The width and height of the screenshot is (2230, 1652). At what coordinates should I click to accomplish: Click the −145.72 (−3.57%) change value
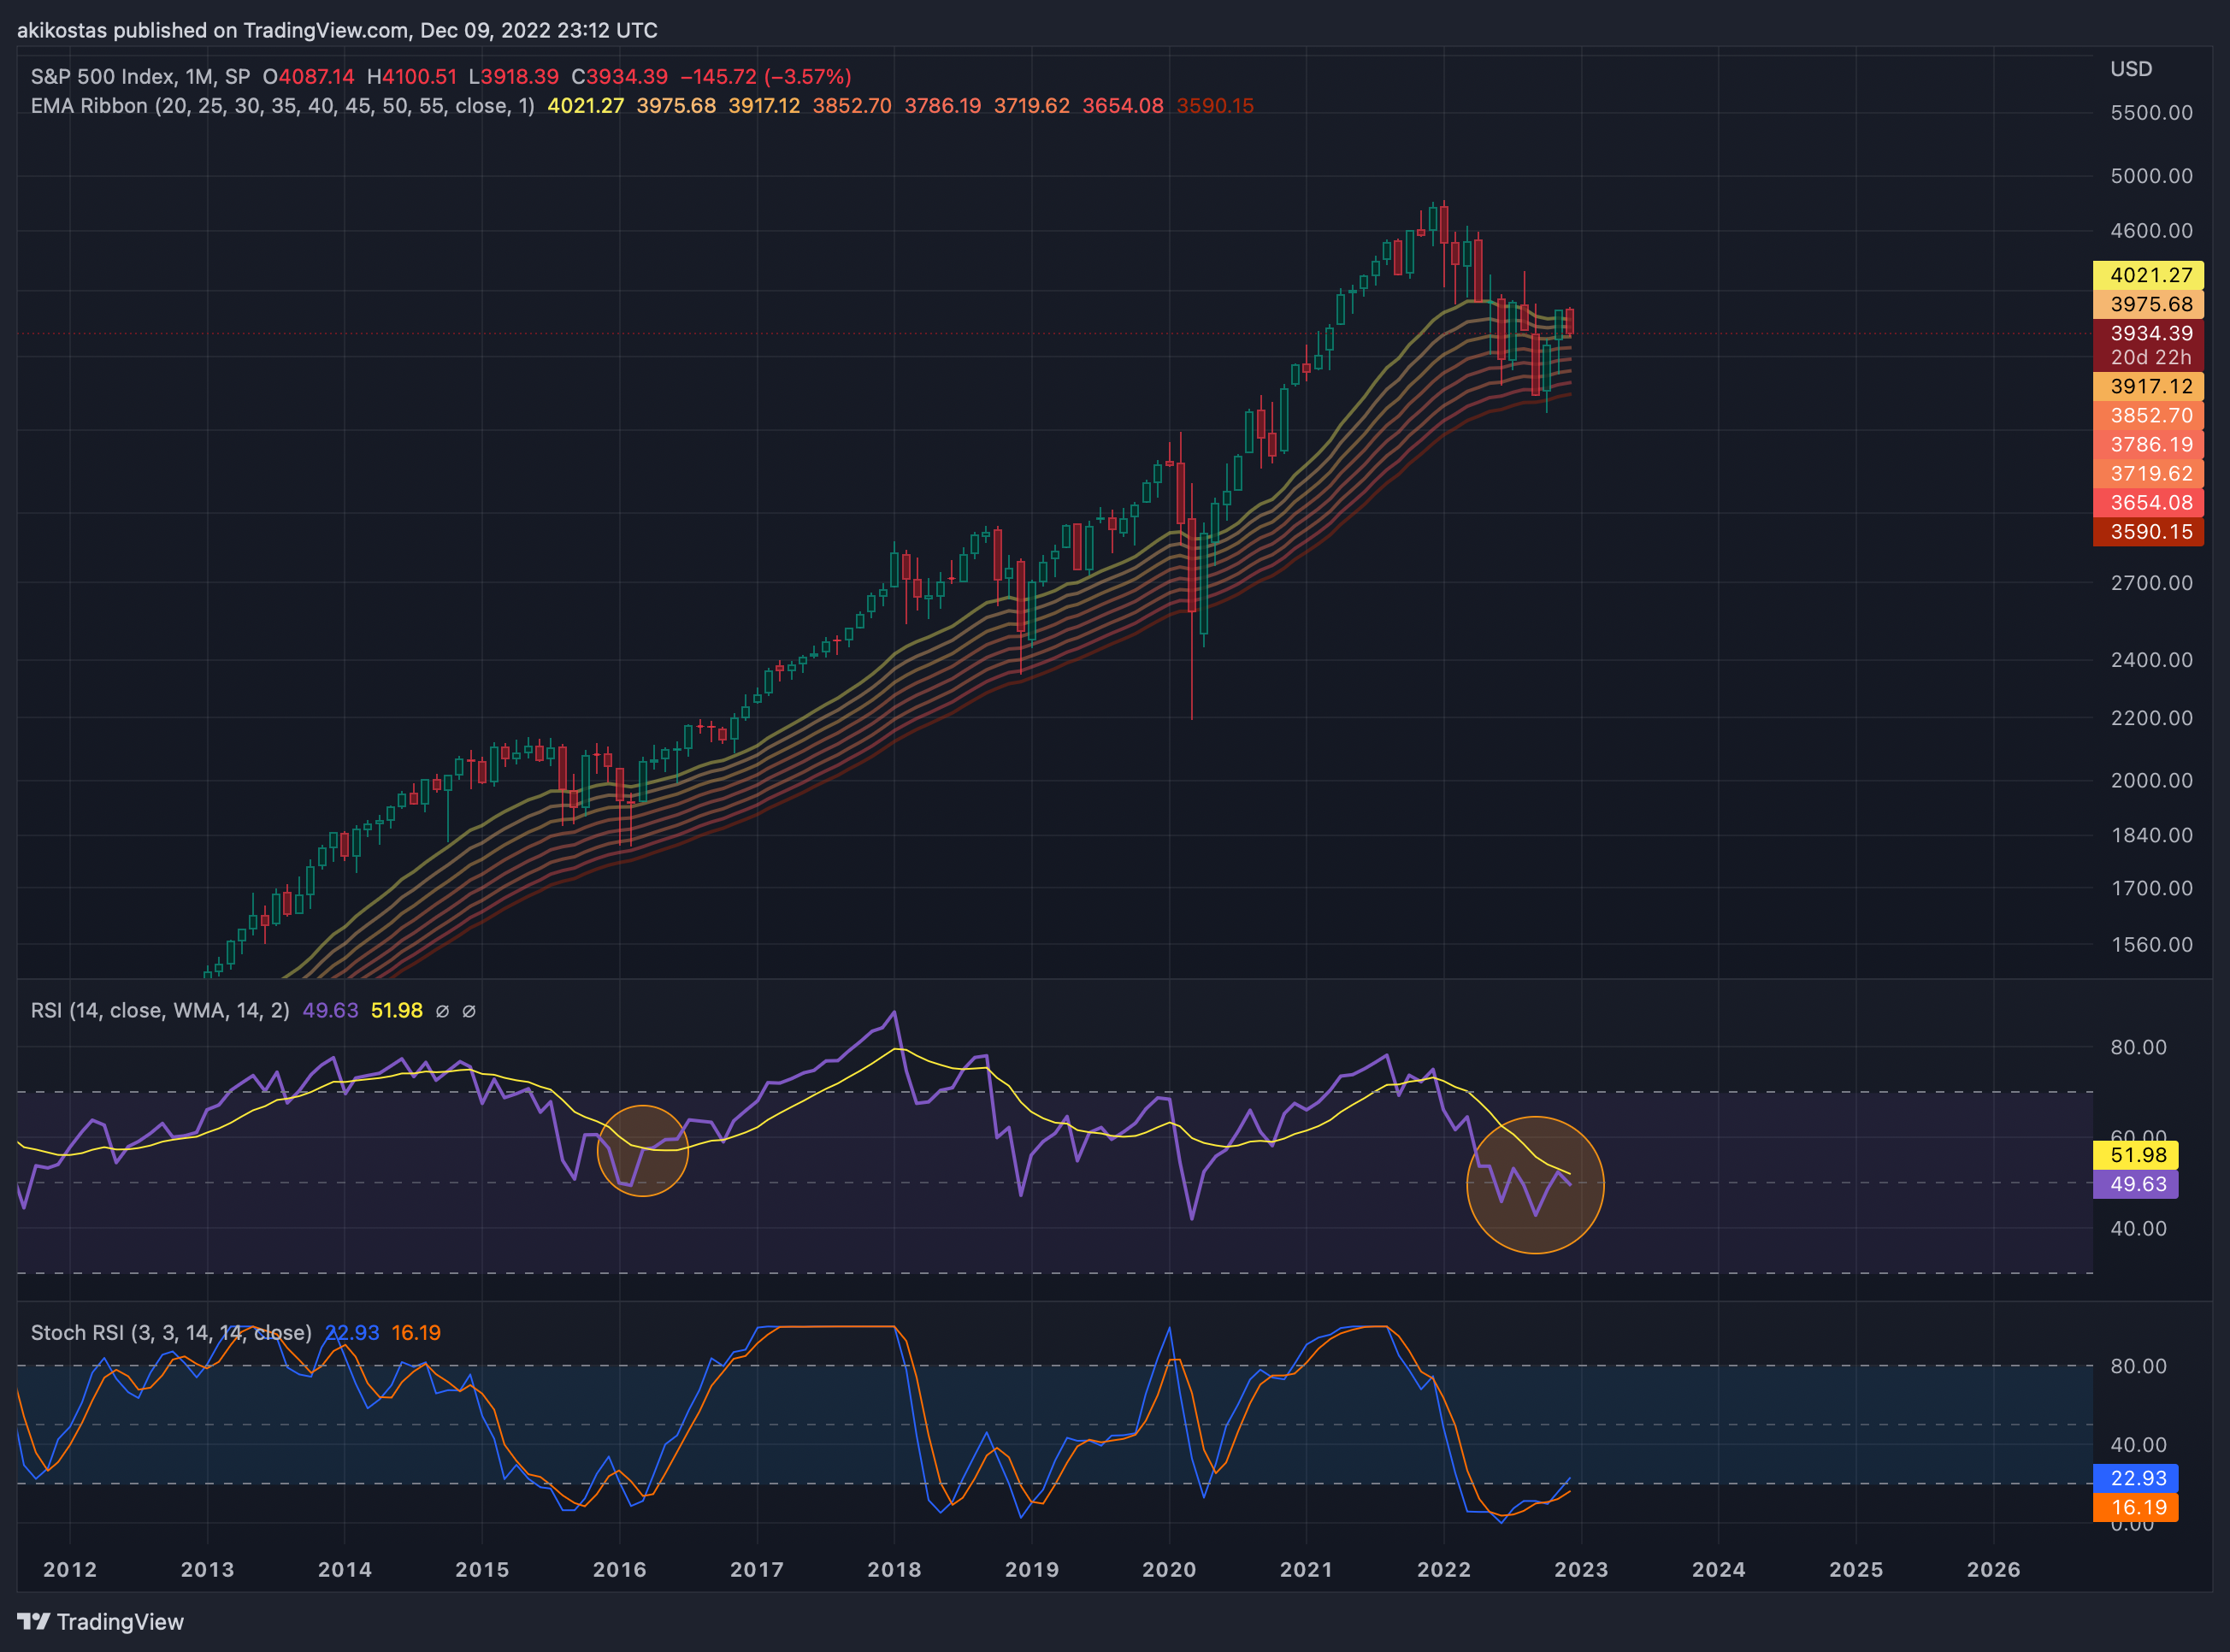pos(766,76)
